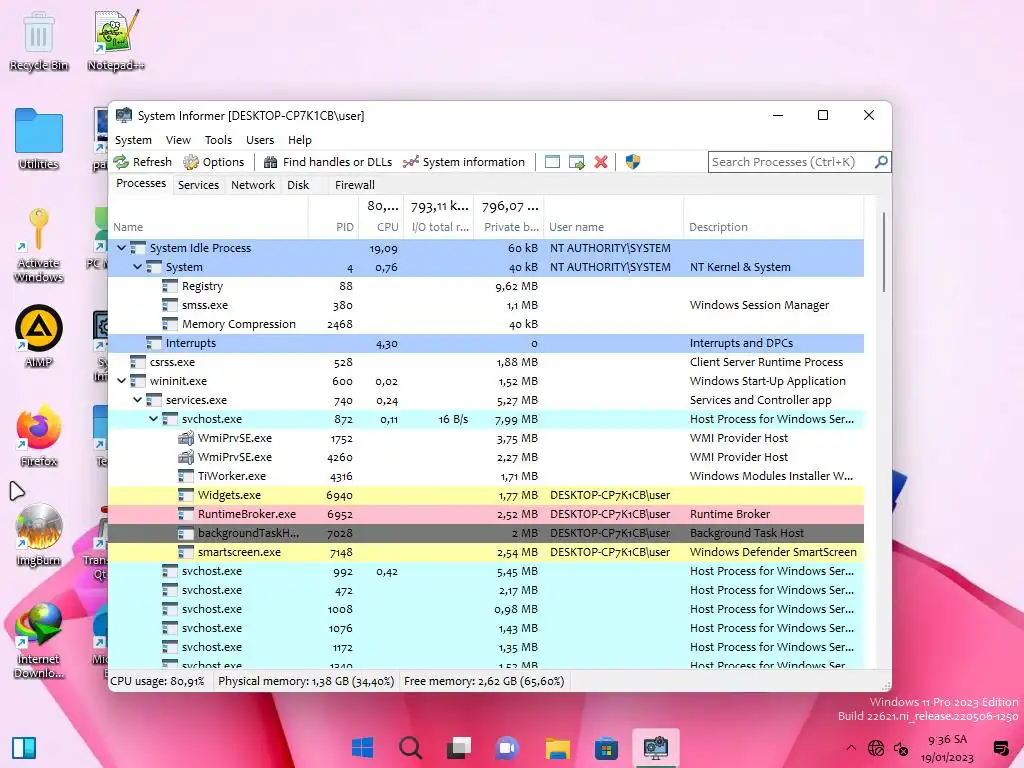Open the Utilities desktop folder
This screenshot has width=1024, height=768.
pyautogui.click(x=39, y=139)
